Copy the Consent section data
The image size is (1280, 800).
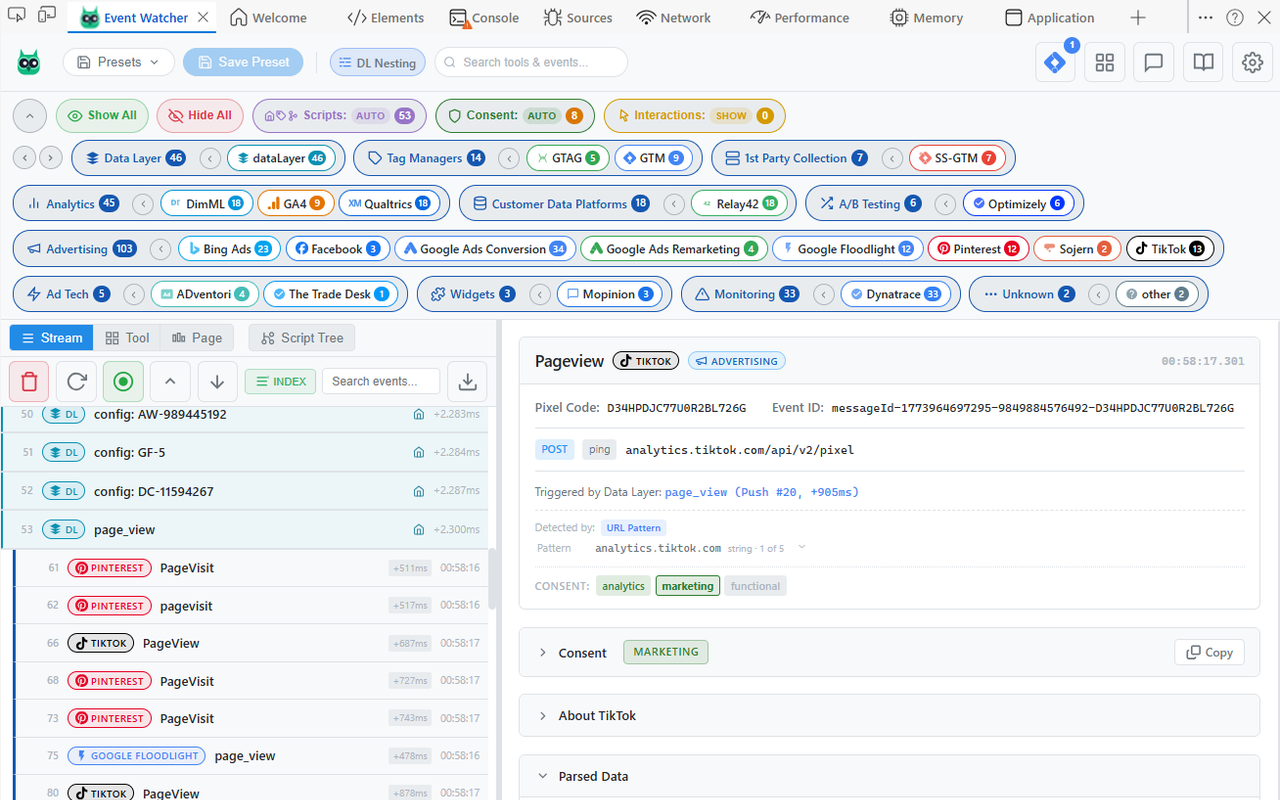pyautogui.click(x=1209, y=652)
